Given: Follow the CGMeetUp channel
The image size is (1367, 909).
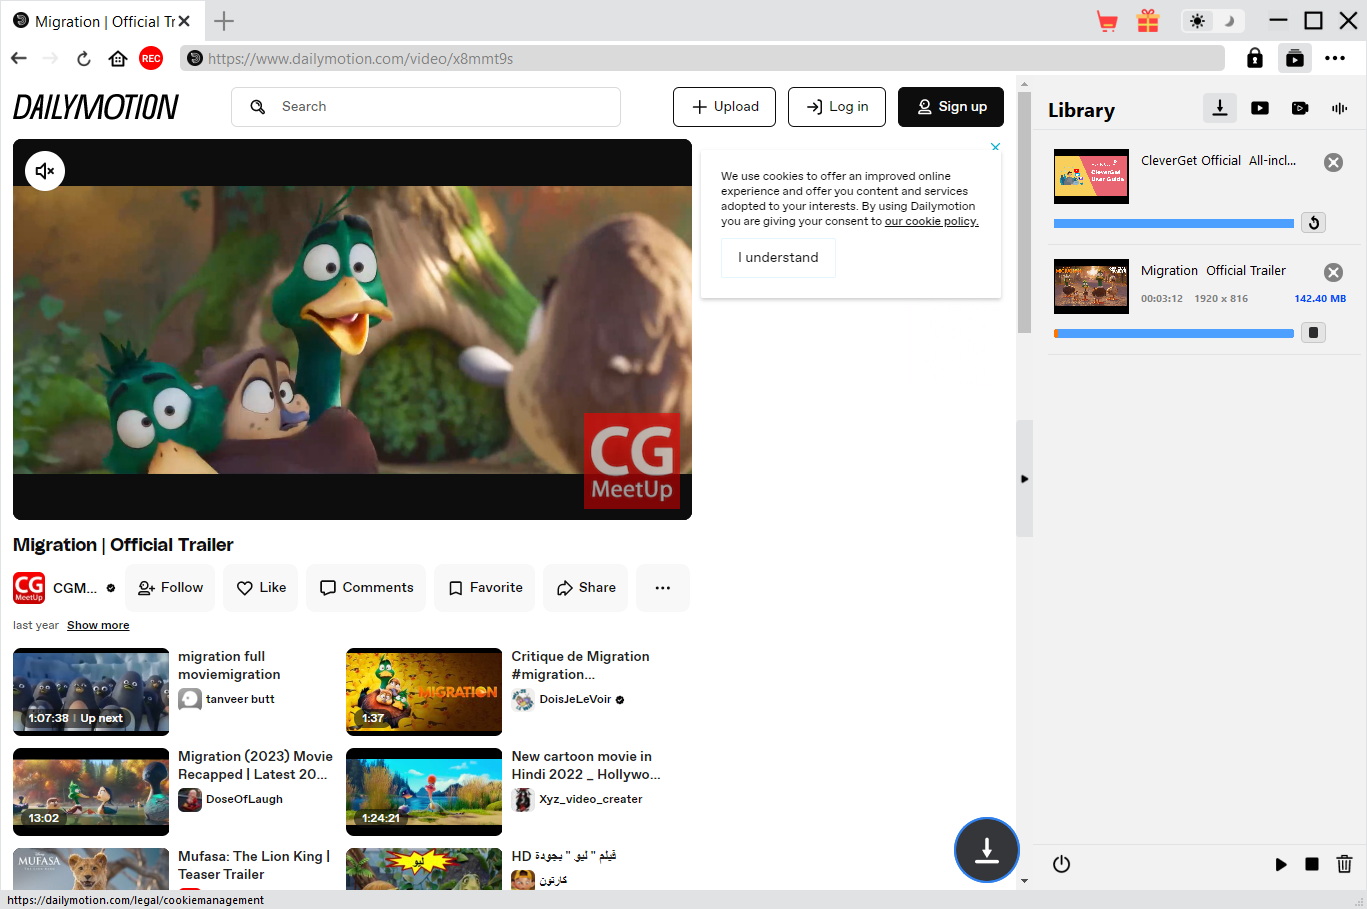Looking at the screenshot, I should (170, 588).
